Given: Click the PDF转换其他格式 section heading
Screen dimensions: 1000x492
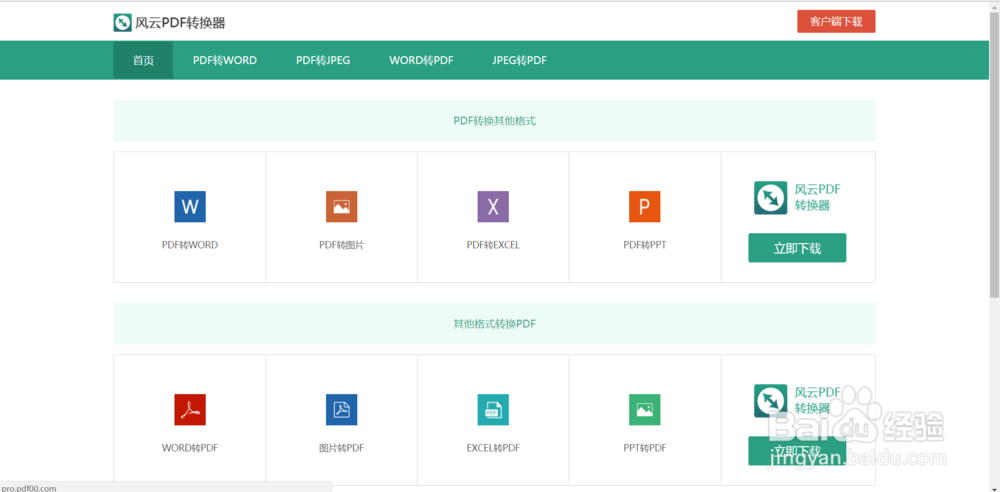Looking at the screenshot, I should tap(494, 121).
